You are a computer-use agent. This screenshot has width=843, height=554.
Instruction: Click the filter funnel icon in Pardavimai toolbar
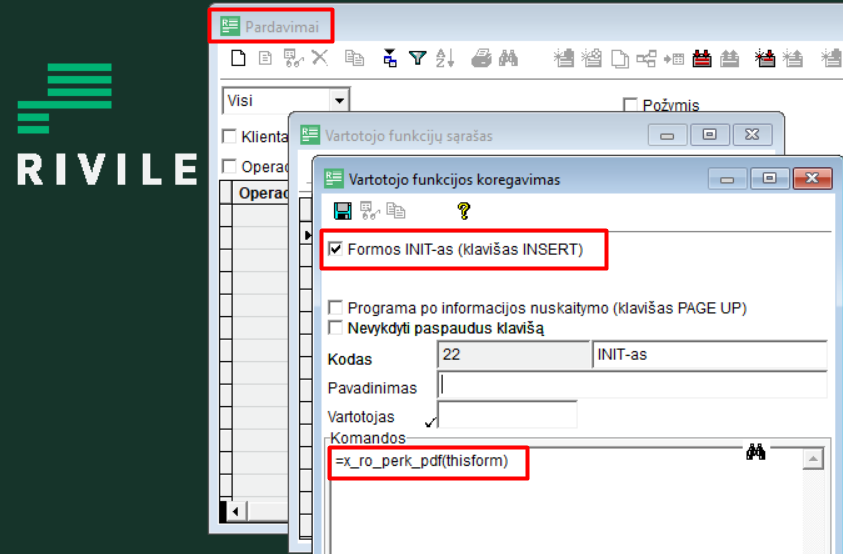point(417,58)
